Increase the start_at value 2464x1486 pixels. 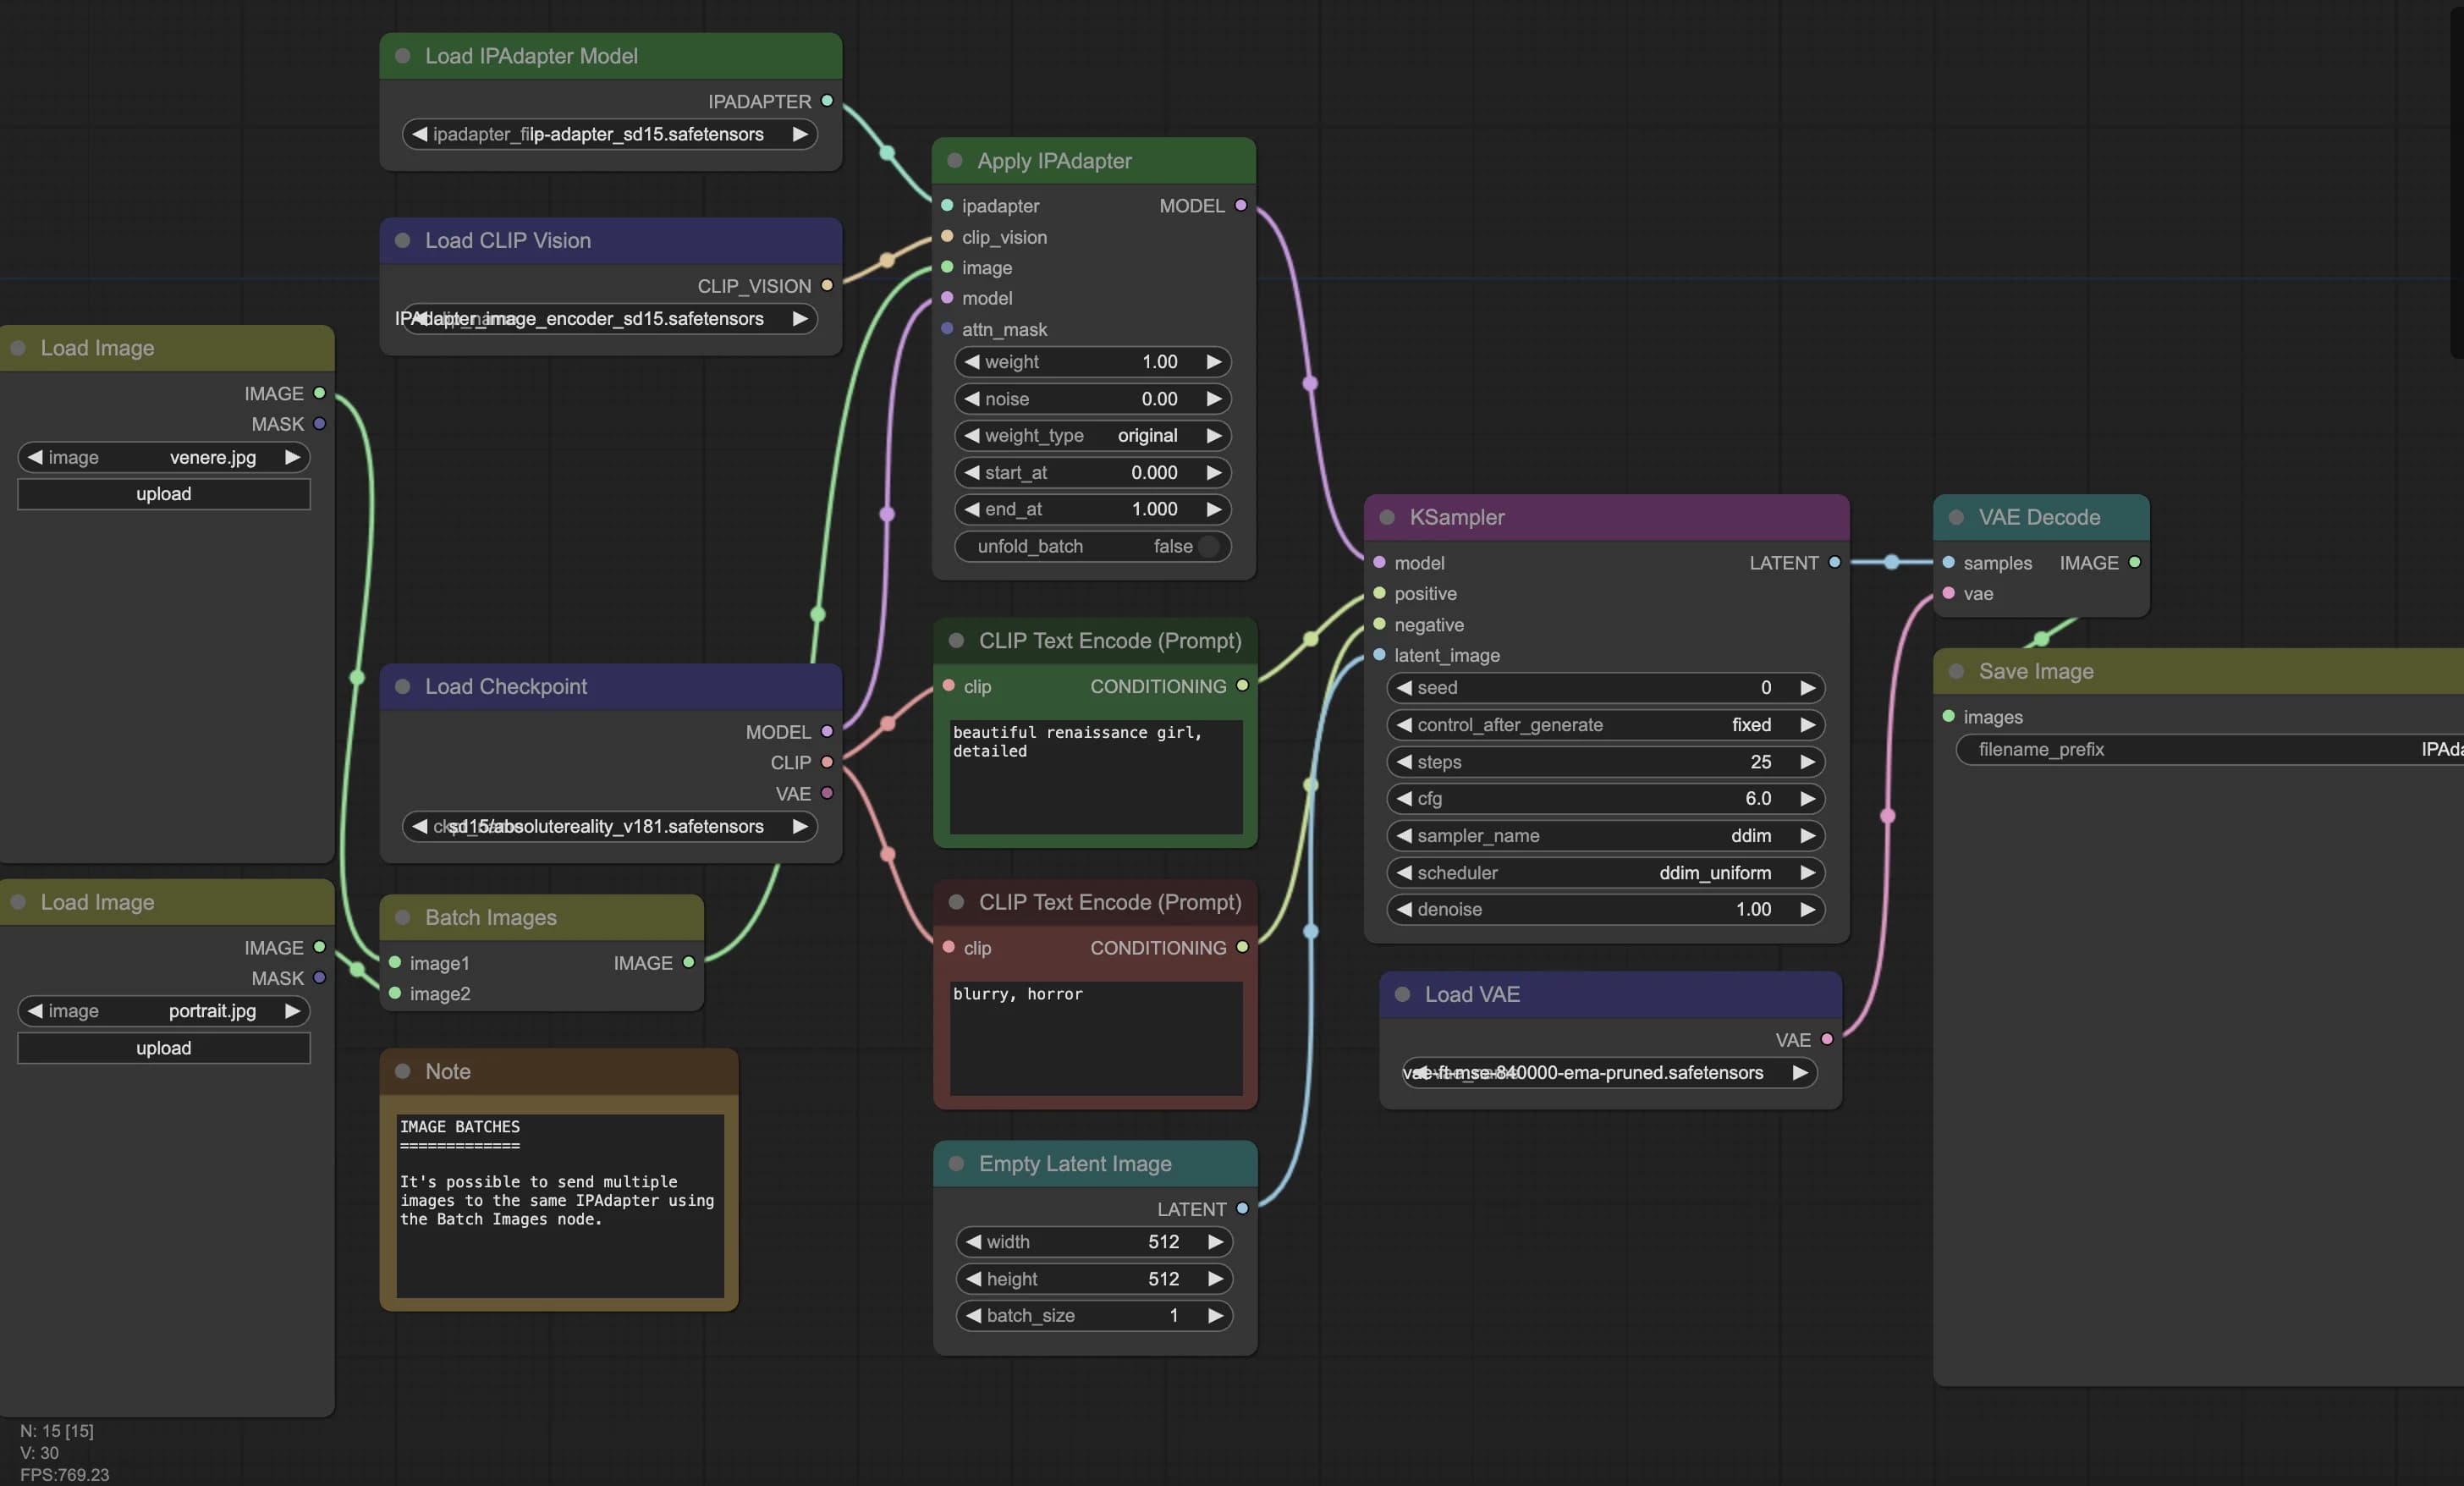1214,472
